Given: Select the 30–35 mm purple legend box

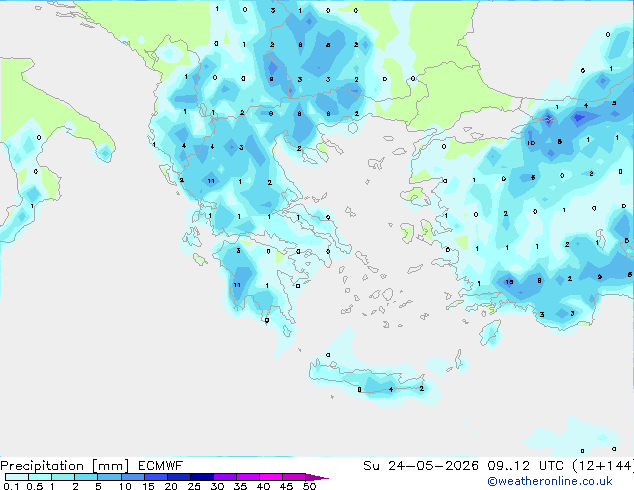Looking at the screenshot, I should 224,477.
